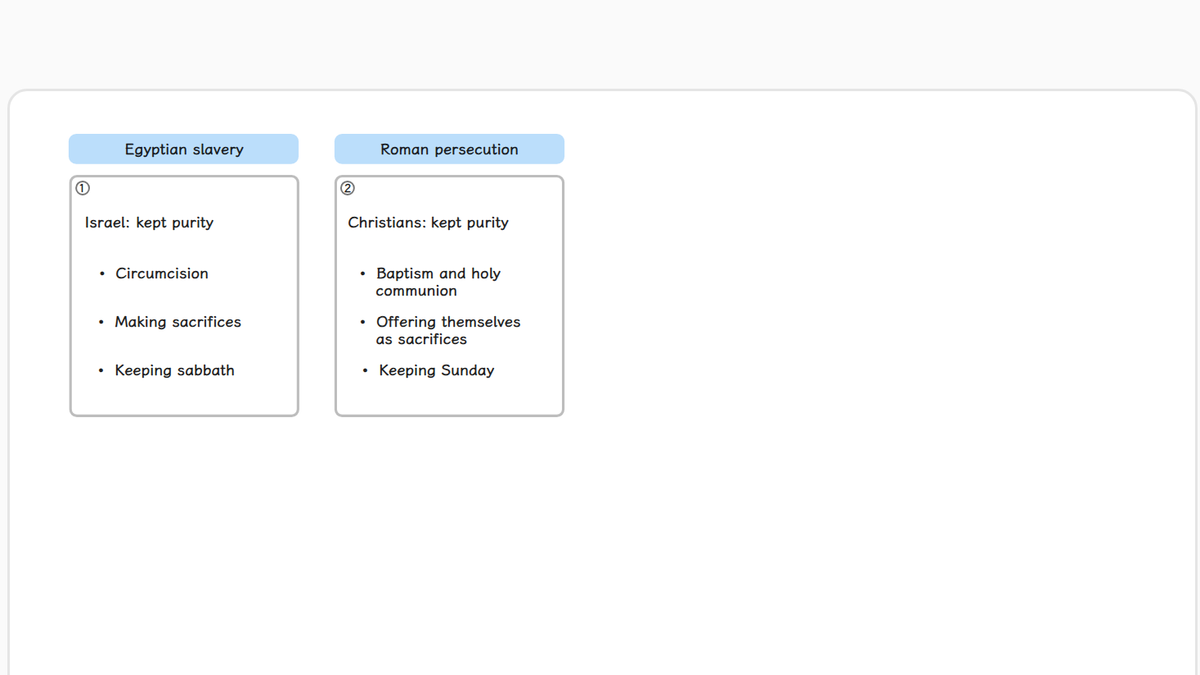
Task: Click empty space below Keeping sabbath in box 1
Action: pos(184,397)
